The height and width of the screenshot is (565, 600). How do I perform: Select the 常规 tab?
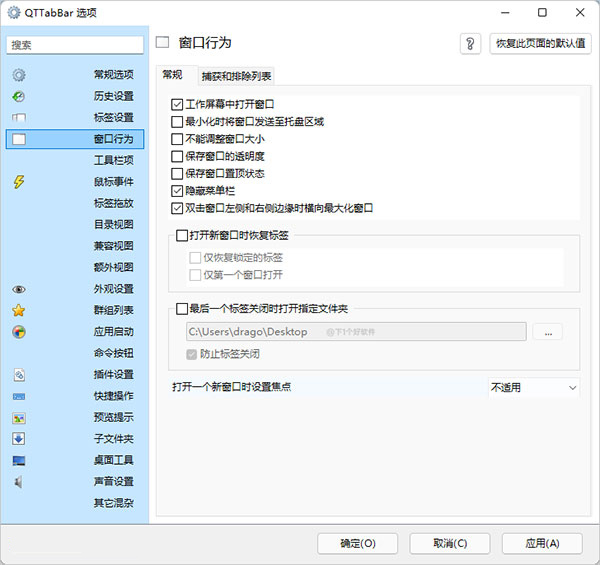(x=173, y=75)
